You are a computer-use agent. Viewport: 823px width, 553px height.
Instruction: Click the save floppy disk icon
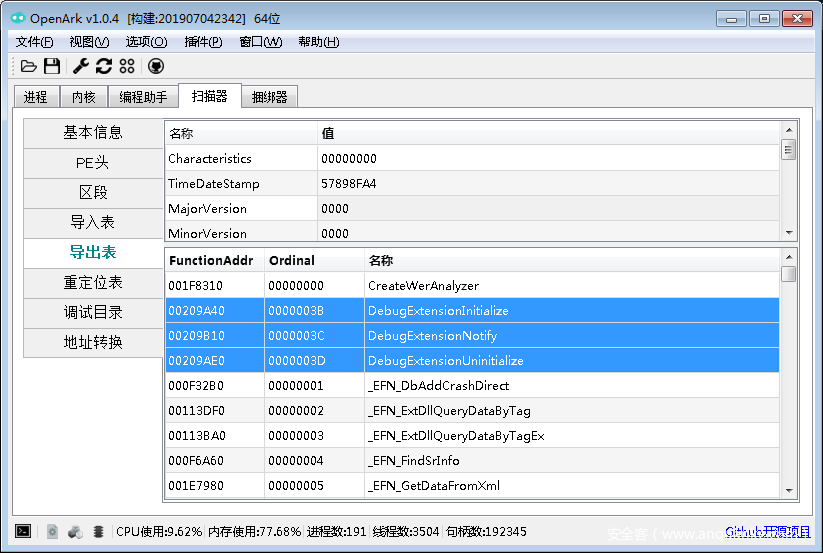click(51, 66)
